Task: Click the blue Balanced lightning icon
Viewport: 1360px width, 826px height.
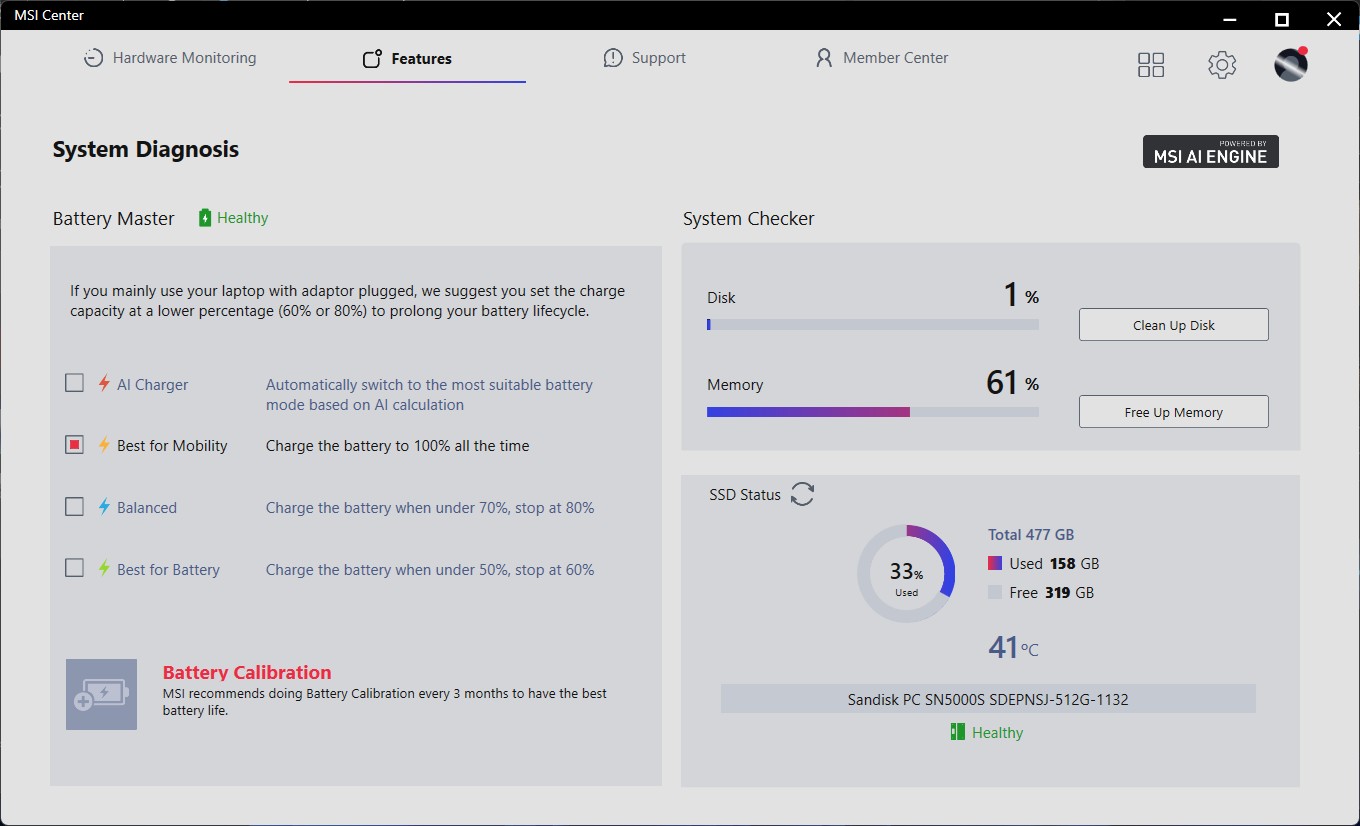Action: click(x=103, y=507)
